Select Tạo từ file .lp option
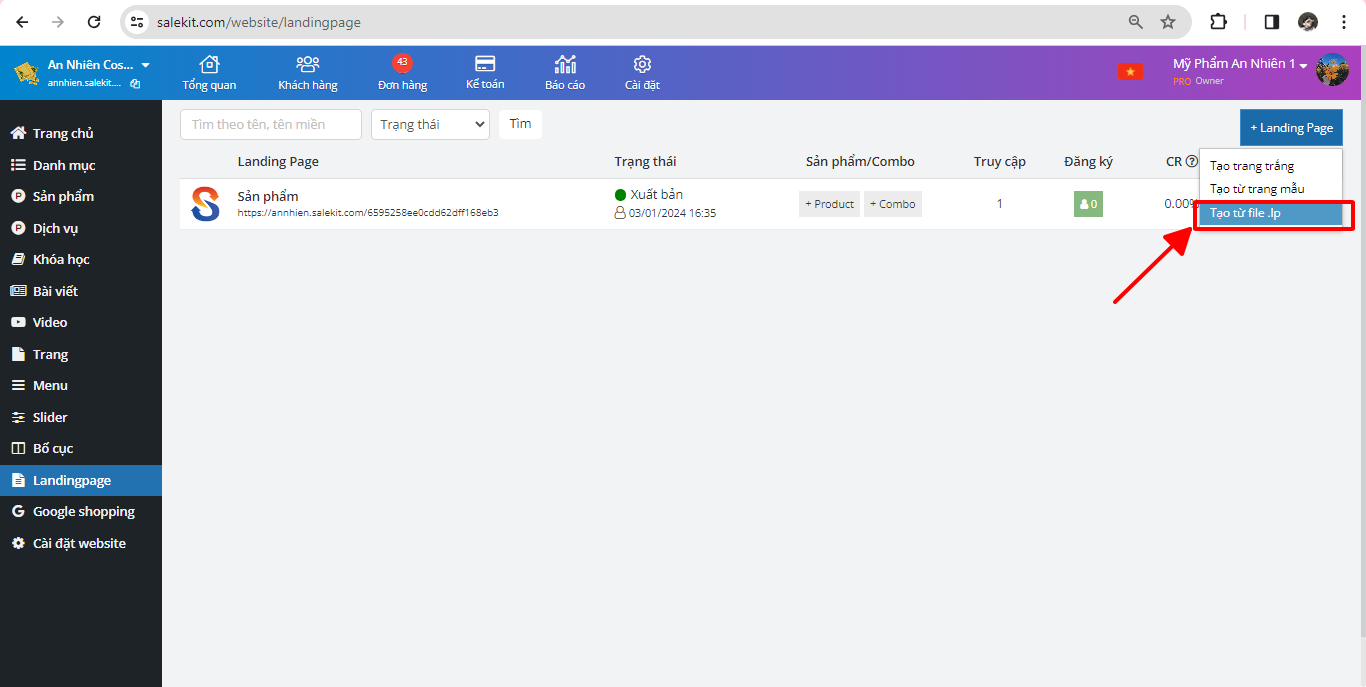 coord(1270,213)
